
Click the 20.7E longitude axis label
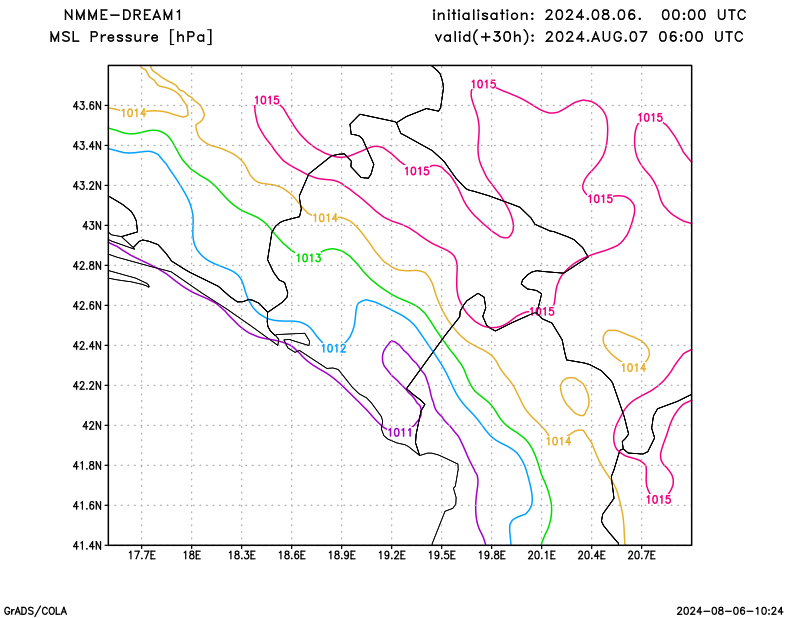(642, 555)
